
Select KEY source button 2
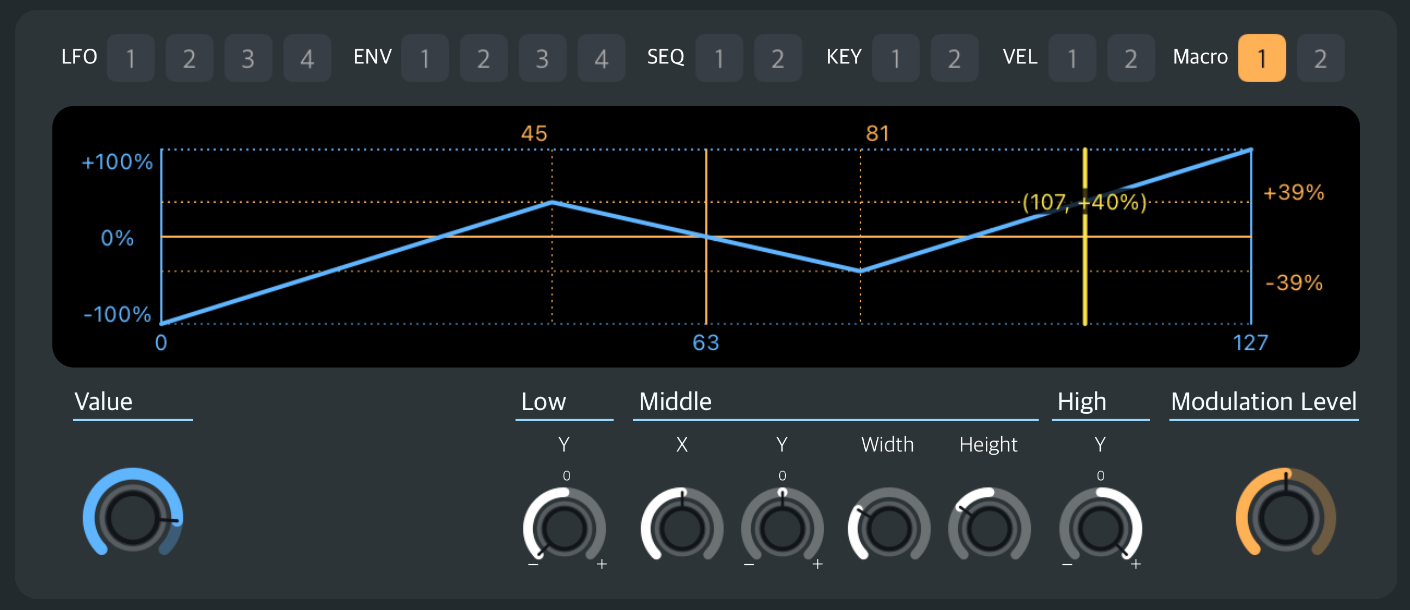[x=954, y=58]
